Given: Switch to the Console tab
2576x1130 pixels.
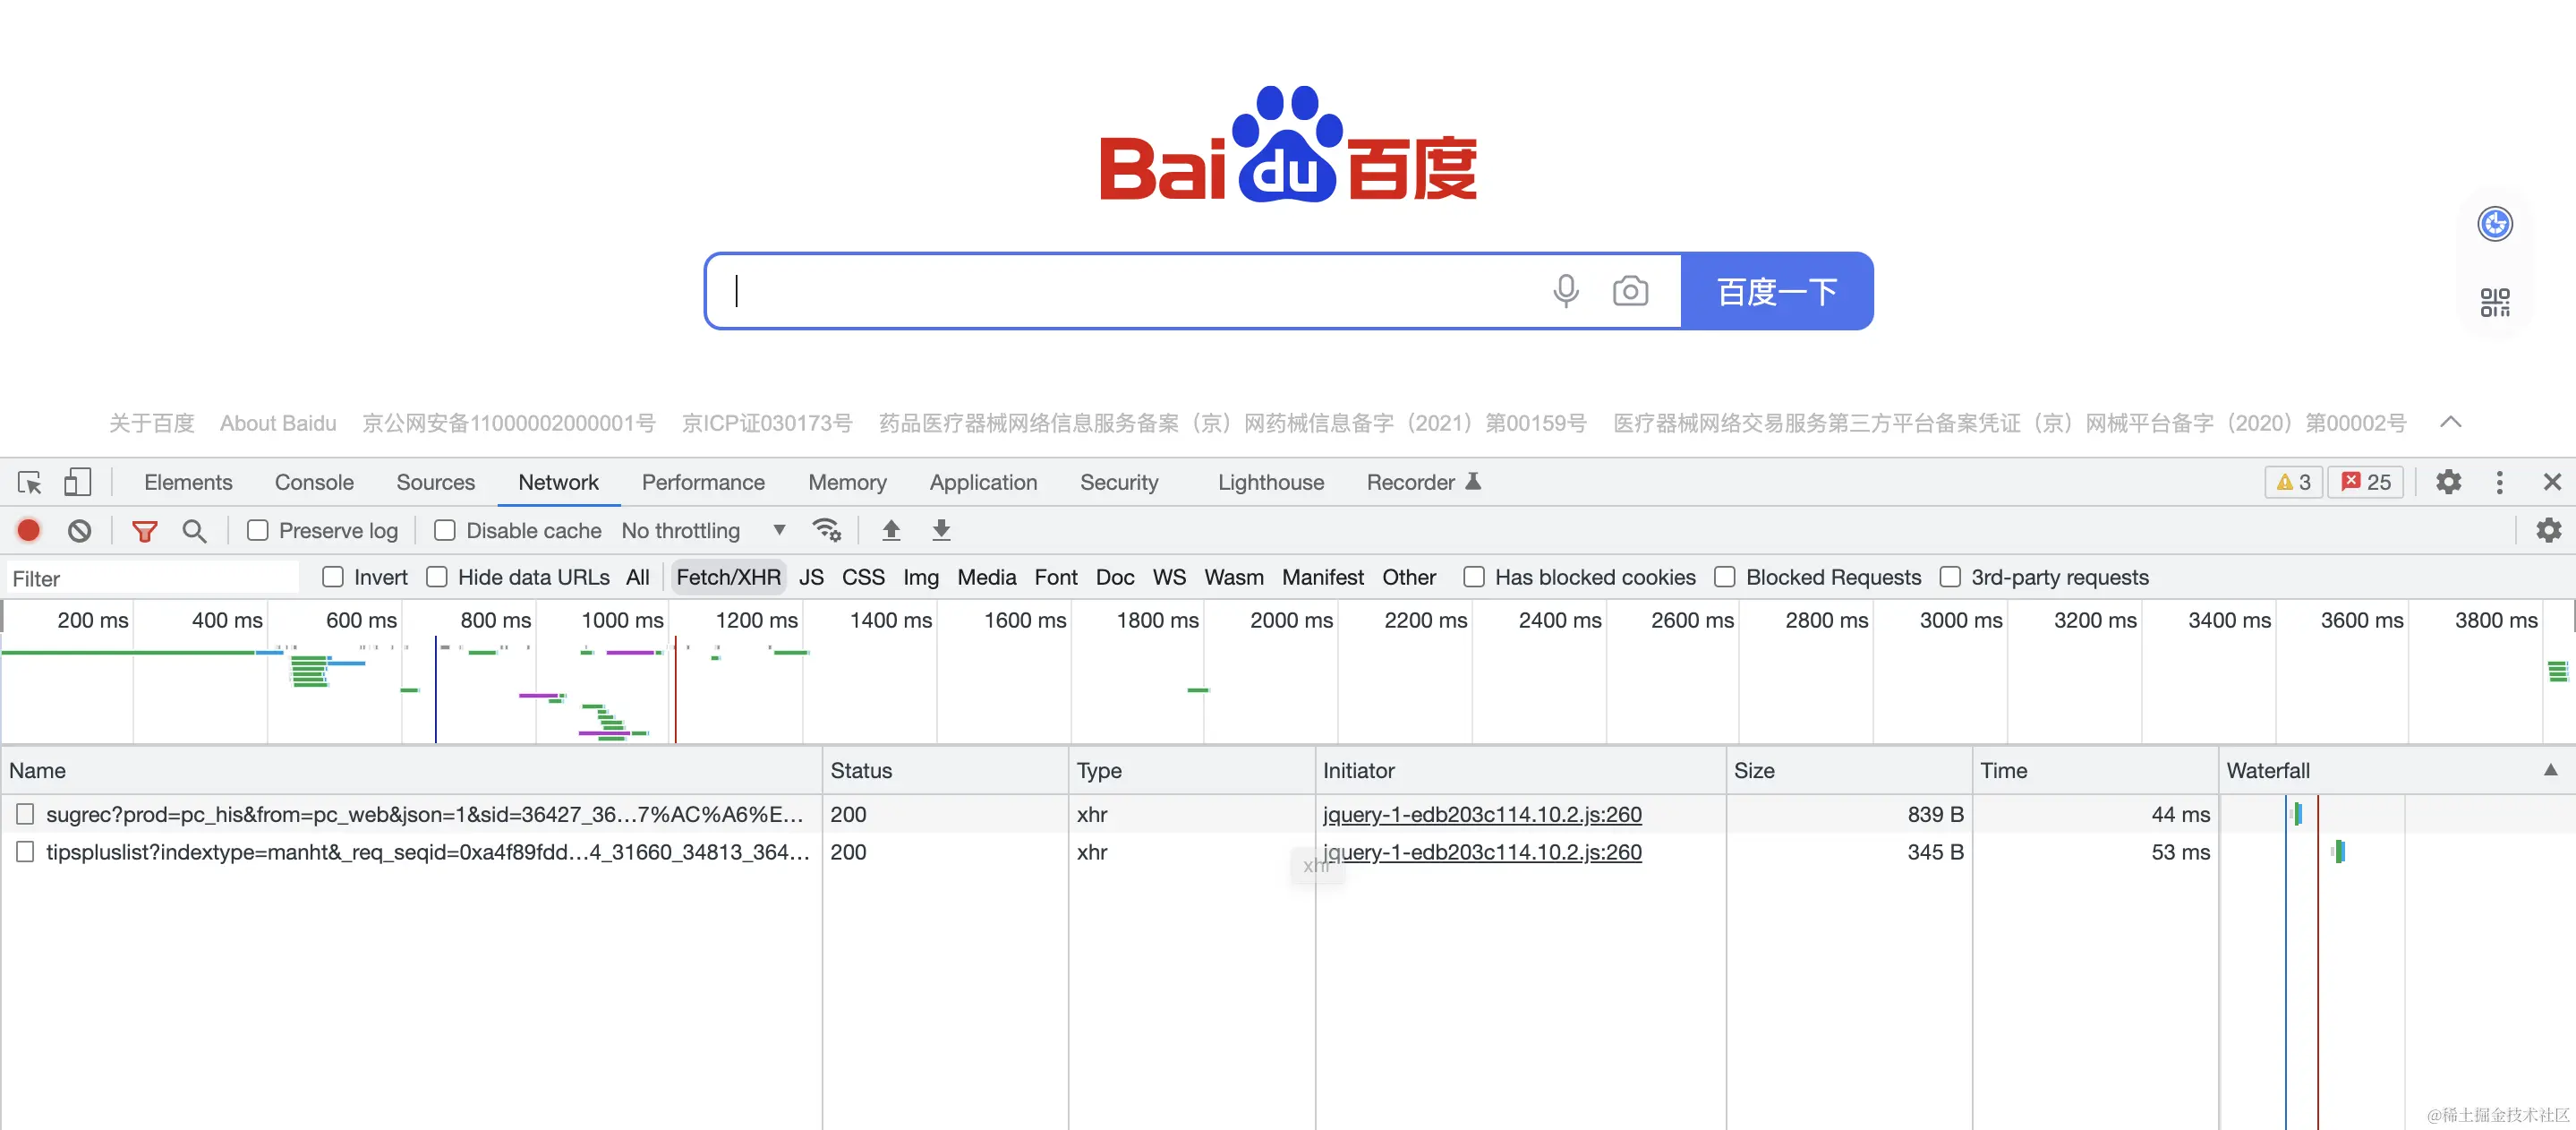Looking at the screenshot, I should 314,483.
